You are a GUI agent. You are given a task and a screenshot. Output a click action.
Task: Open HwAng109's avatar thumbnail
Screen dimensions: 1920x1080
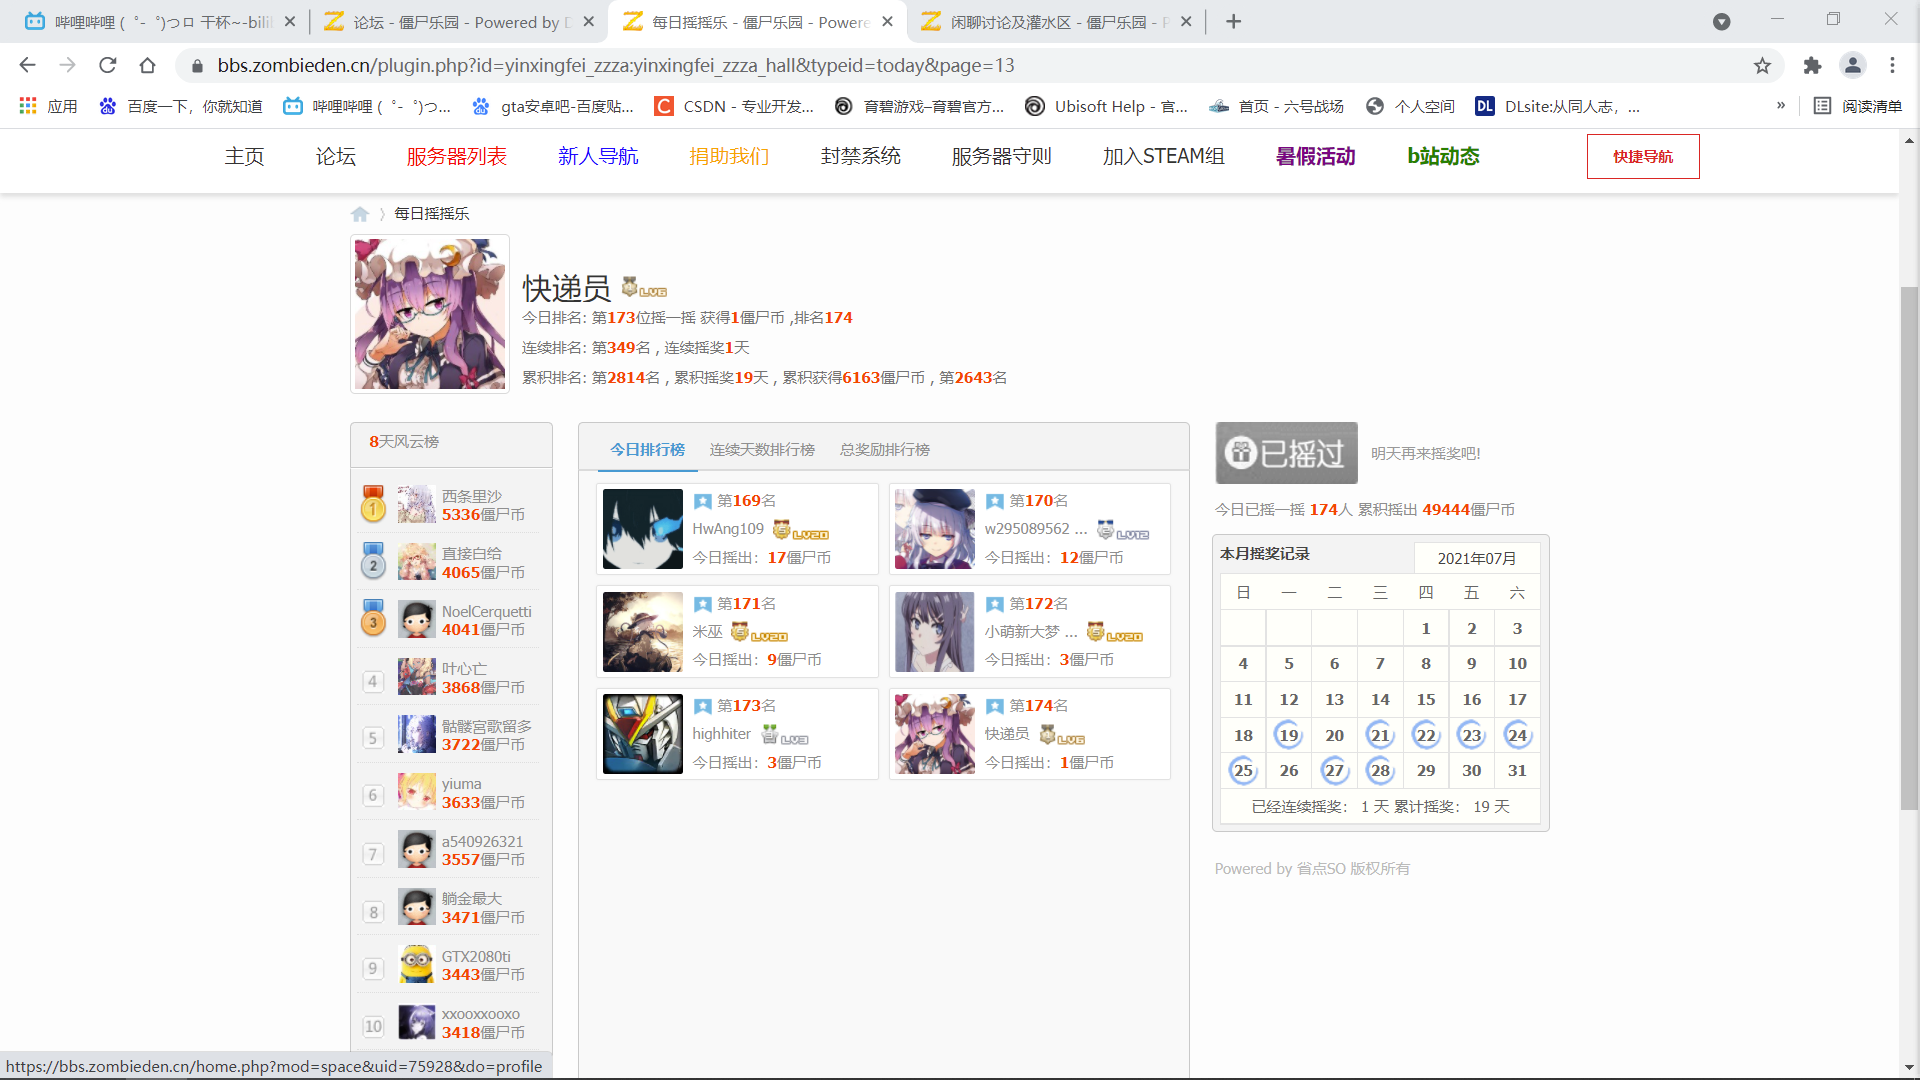tap(642, 529)
